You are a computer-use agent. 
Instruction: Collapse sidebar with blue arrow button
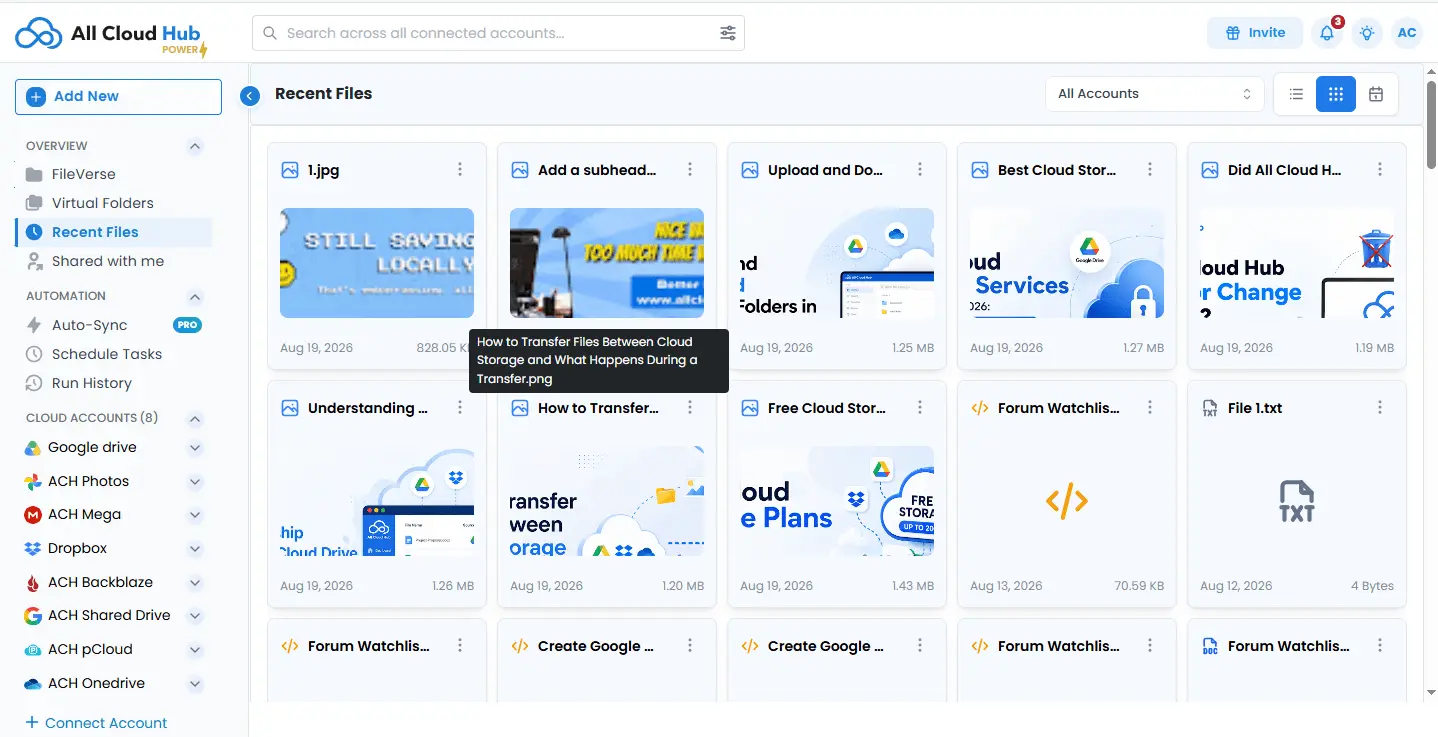pyautogui.click(x=250, y=96)
